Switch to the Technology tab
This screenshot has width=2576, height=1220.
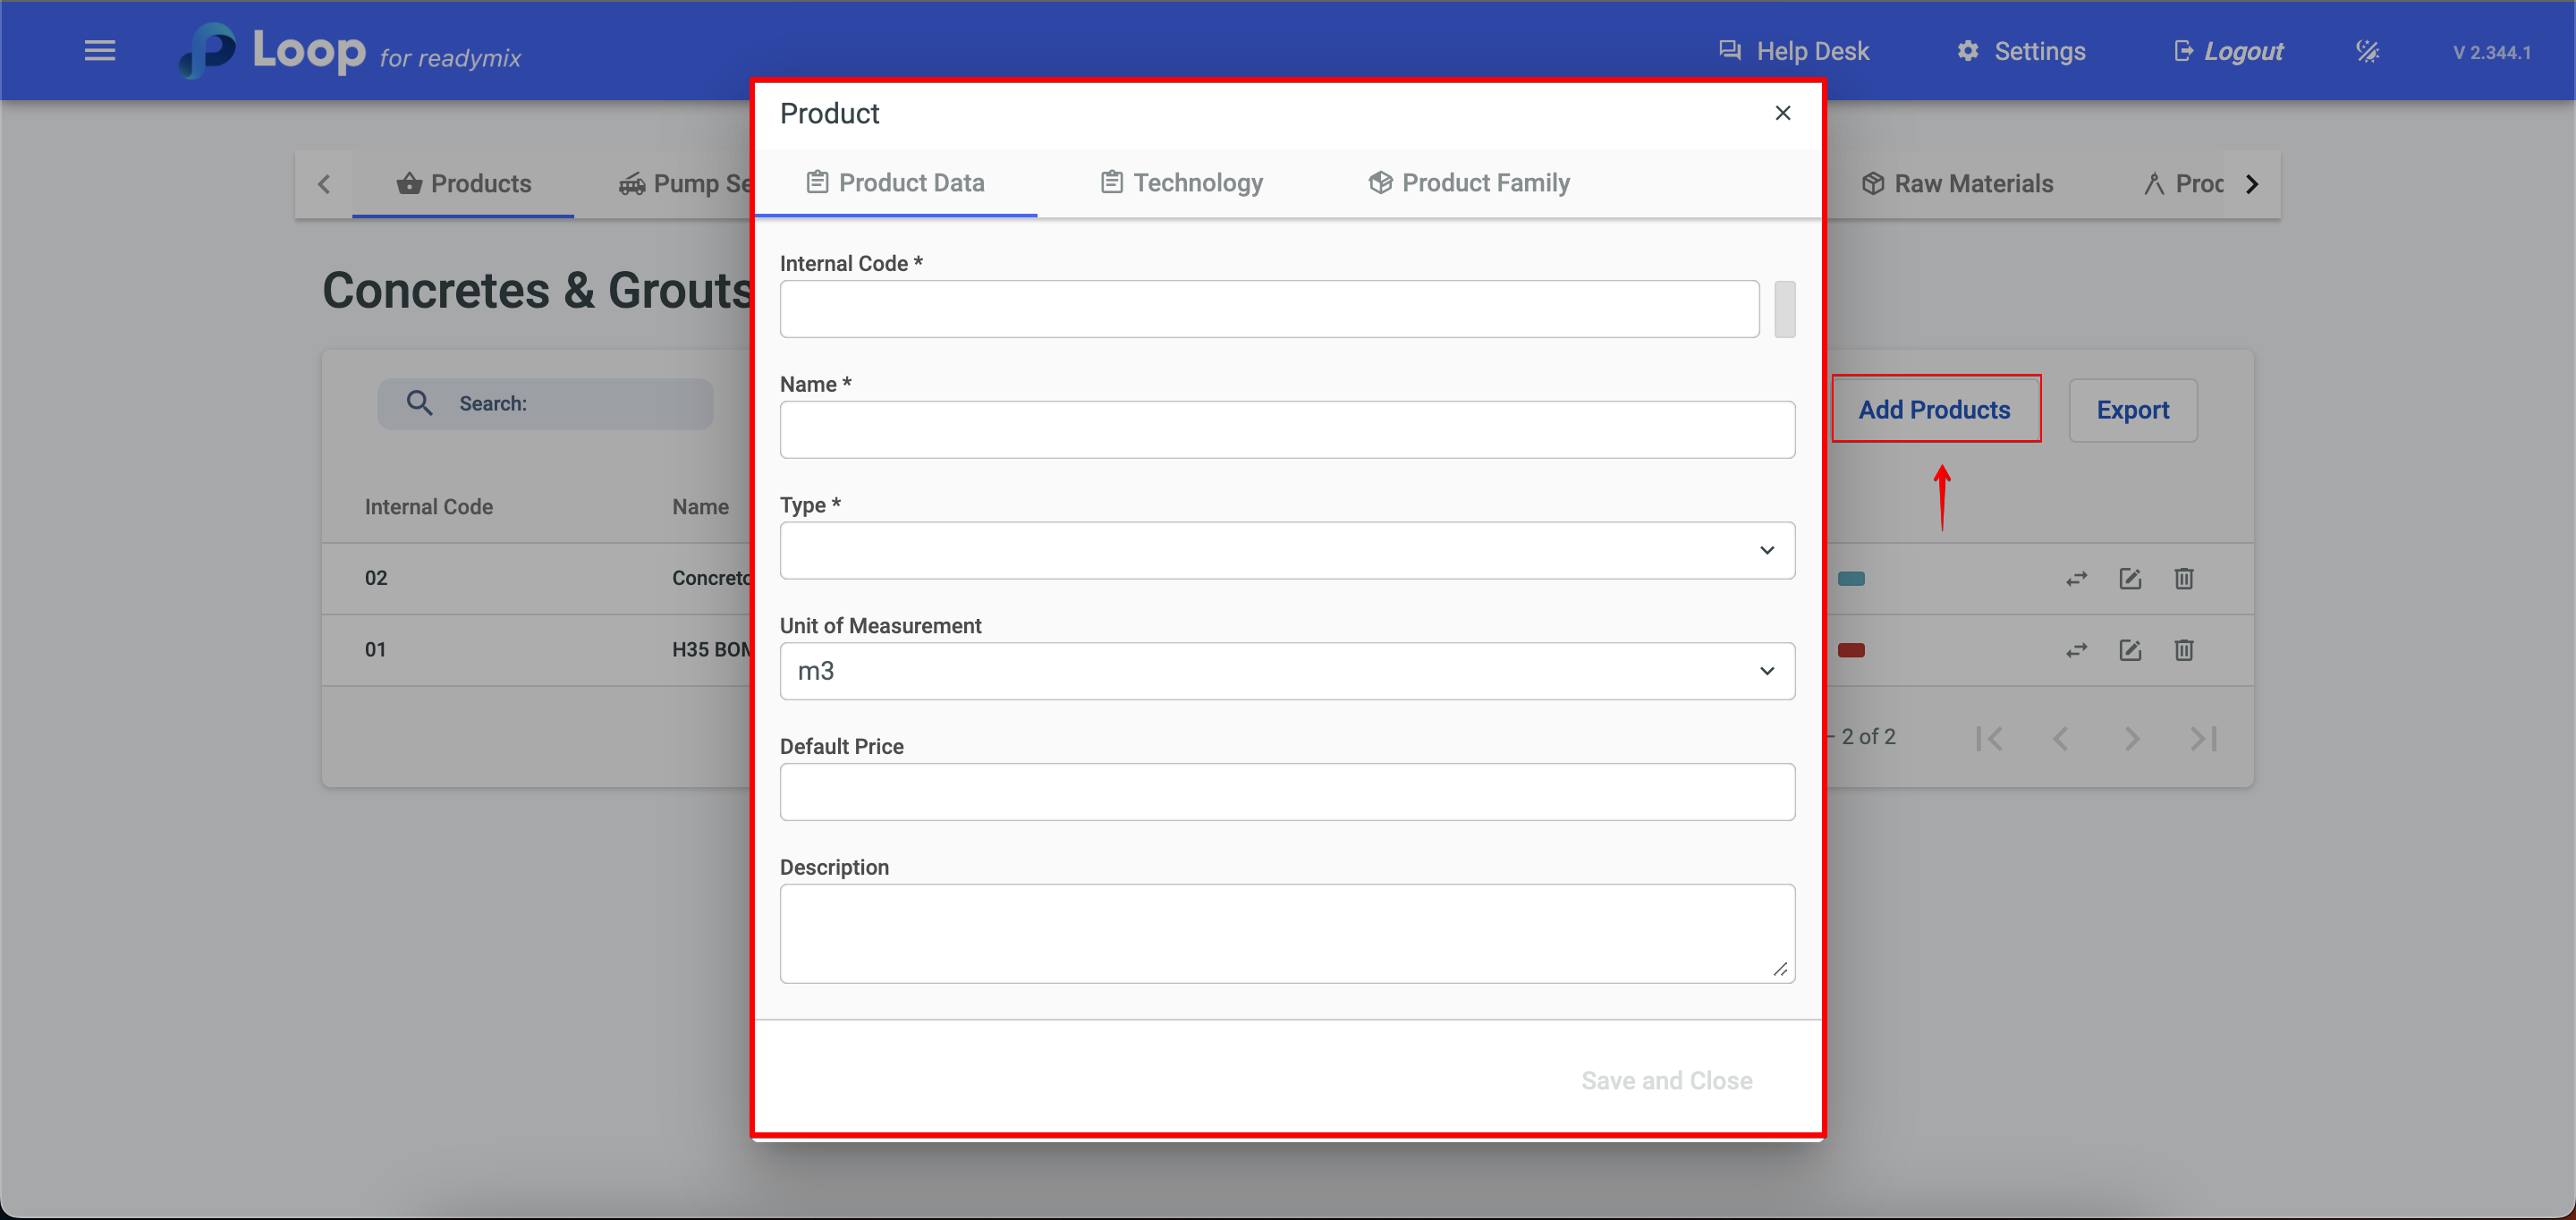point(1182,182)
